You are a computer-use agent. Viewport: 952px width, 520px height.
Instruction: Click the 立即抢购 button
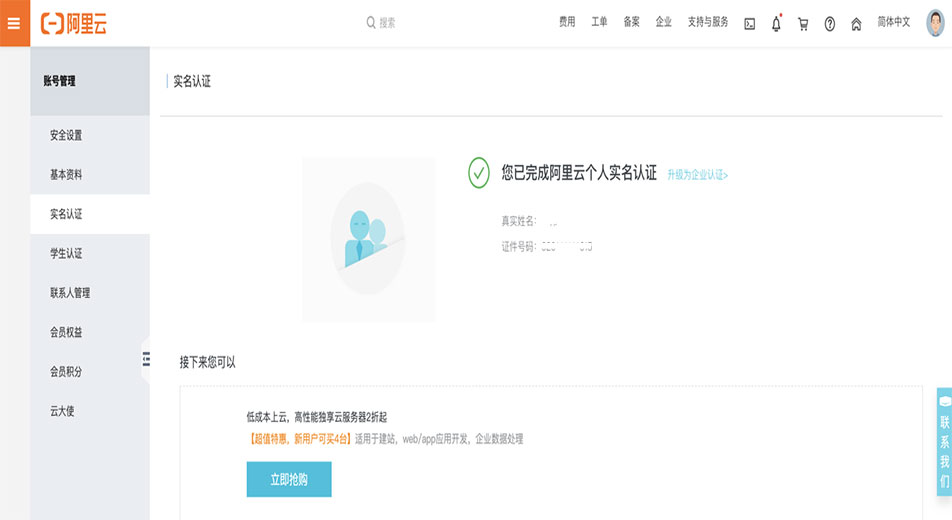[289, 480]
